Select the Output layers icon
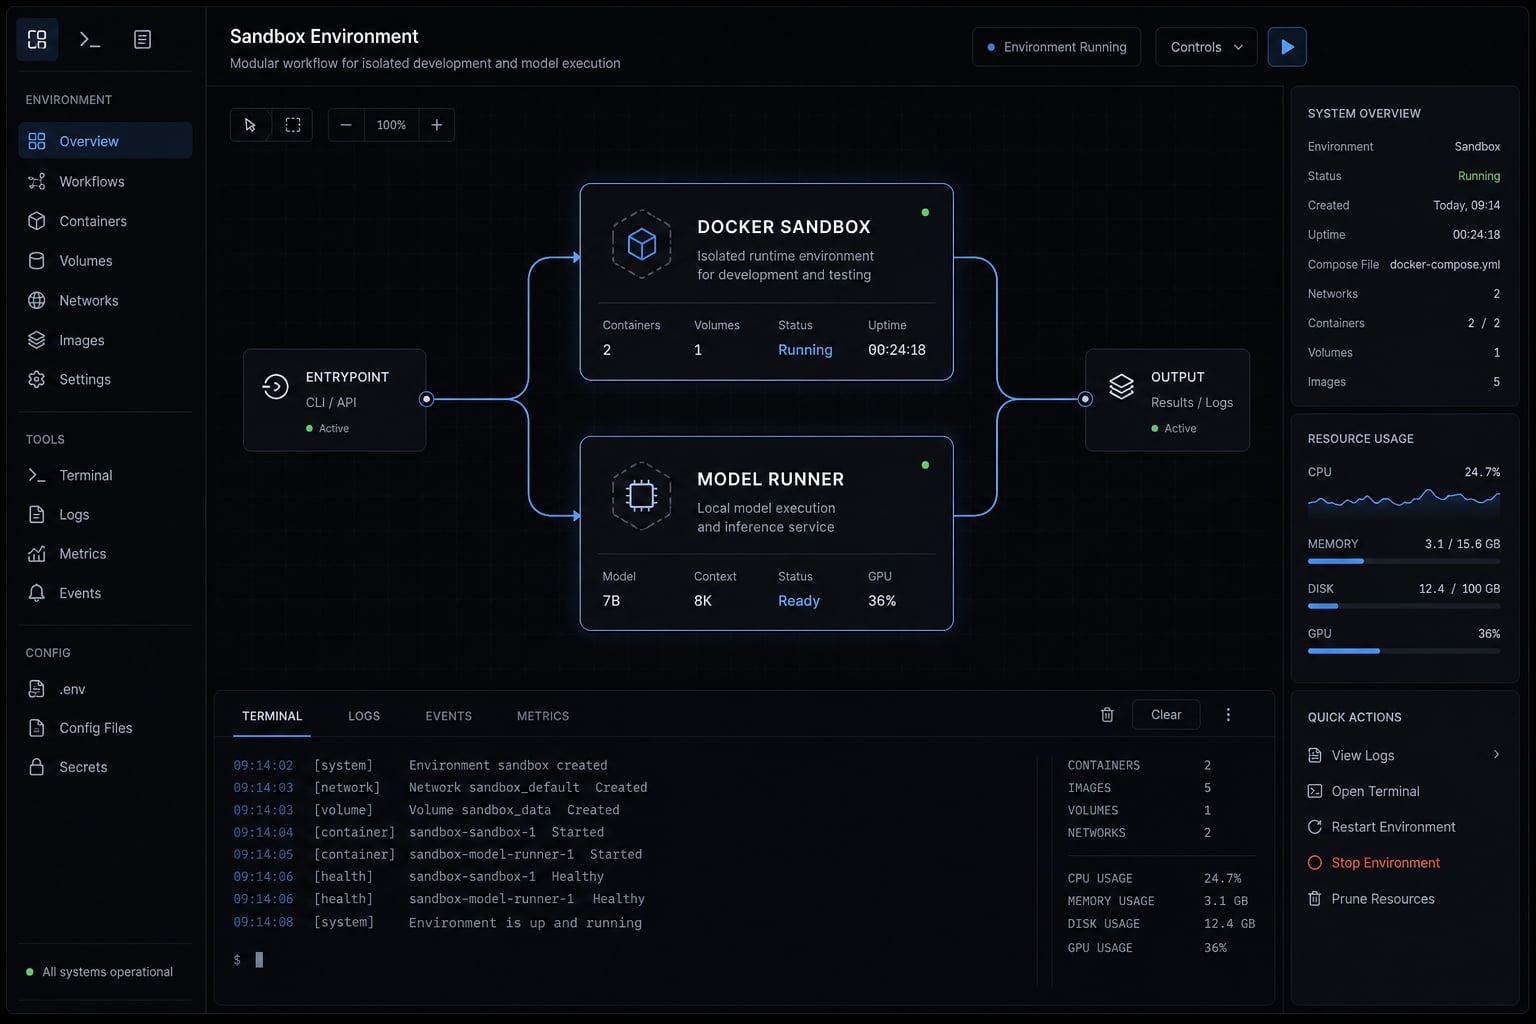 tap(1121, 386)
